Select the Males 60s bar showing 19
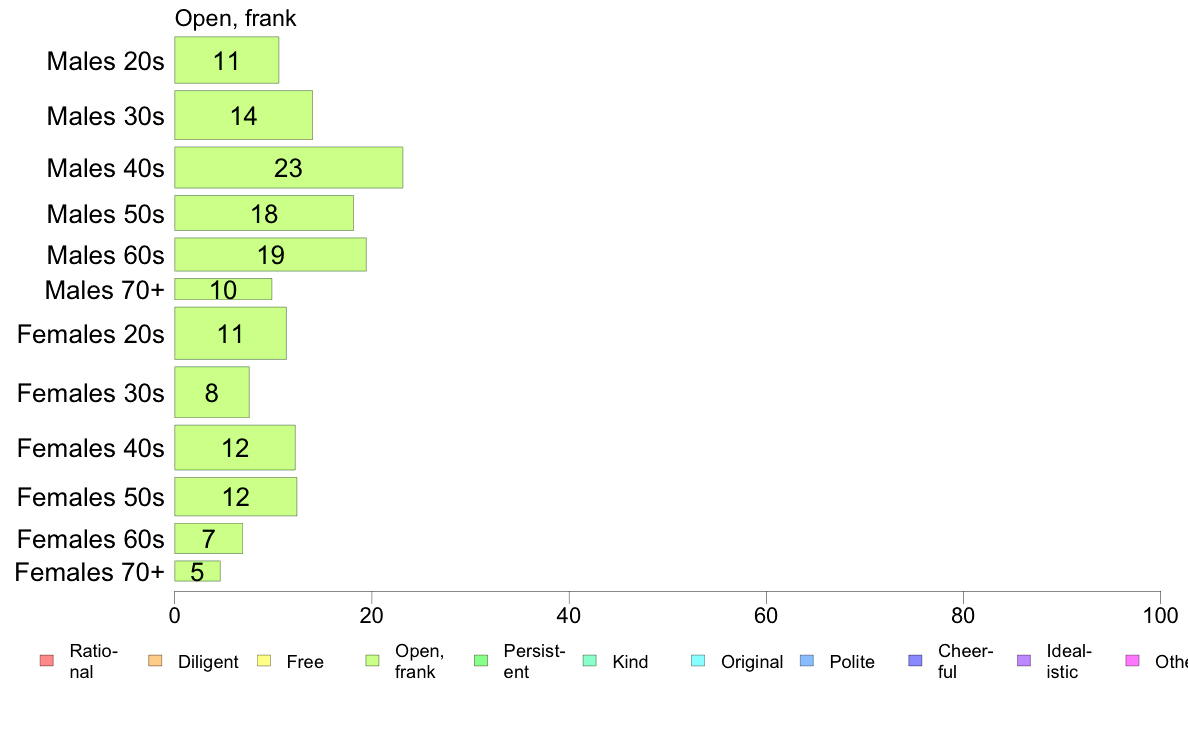Viewport: 1188px width, 736px height. [270, 255]
